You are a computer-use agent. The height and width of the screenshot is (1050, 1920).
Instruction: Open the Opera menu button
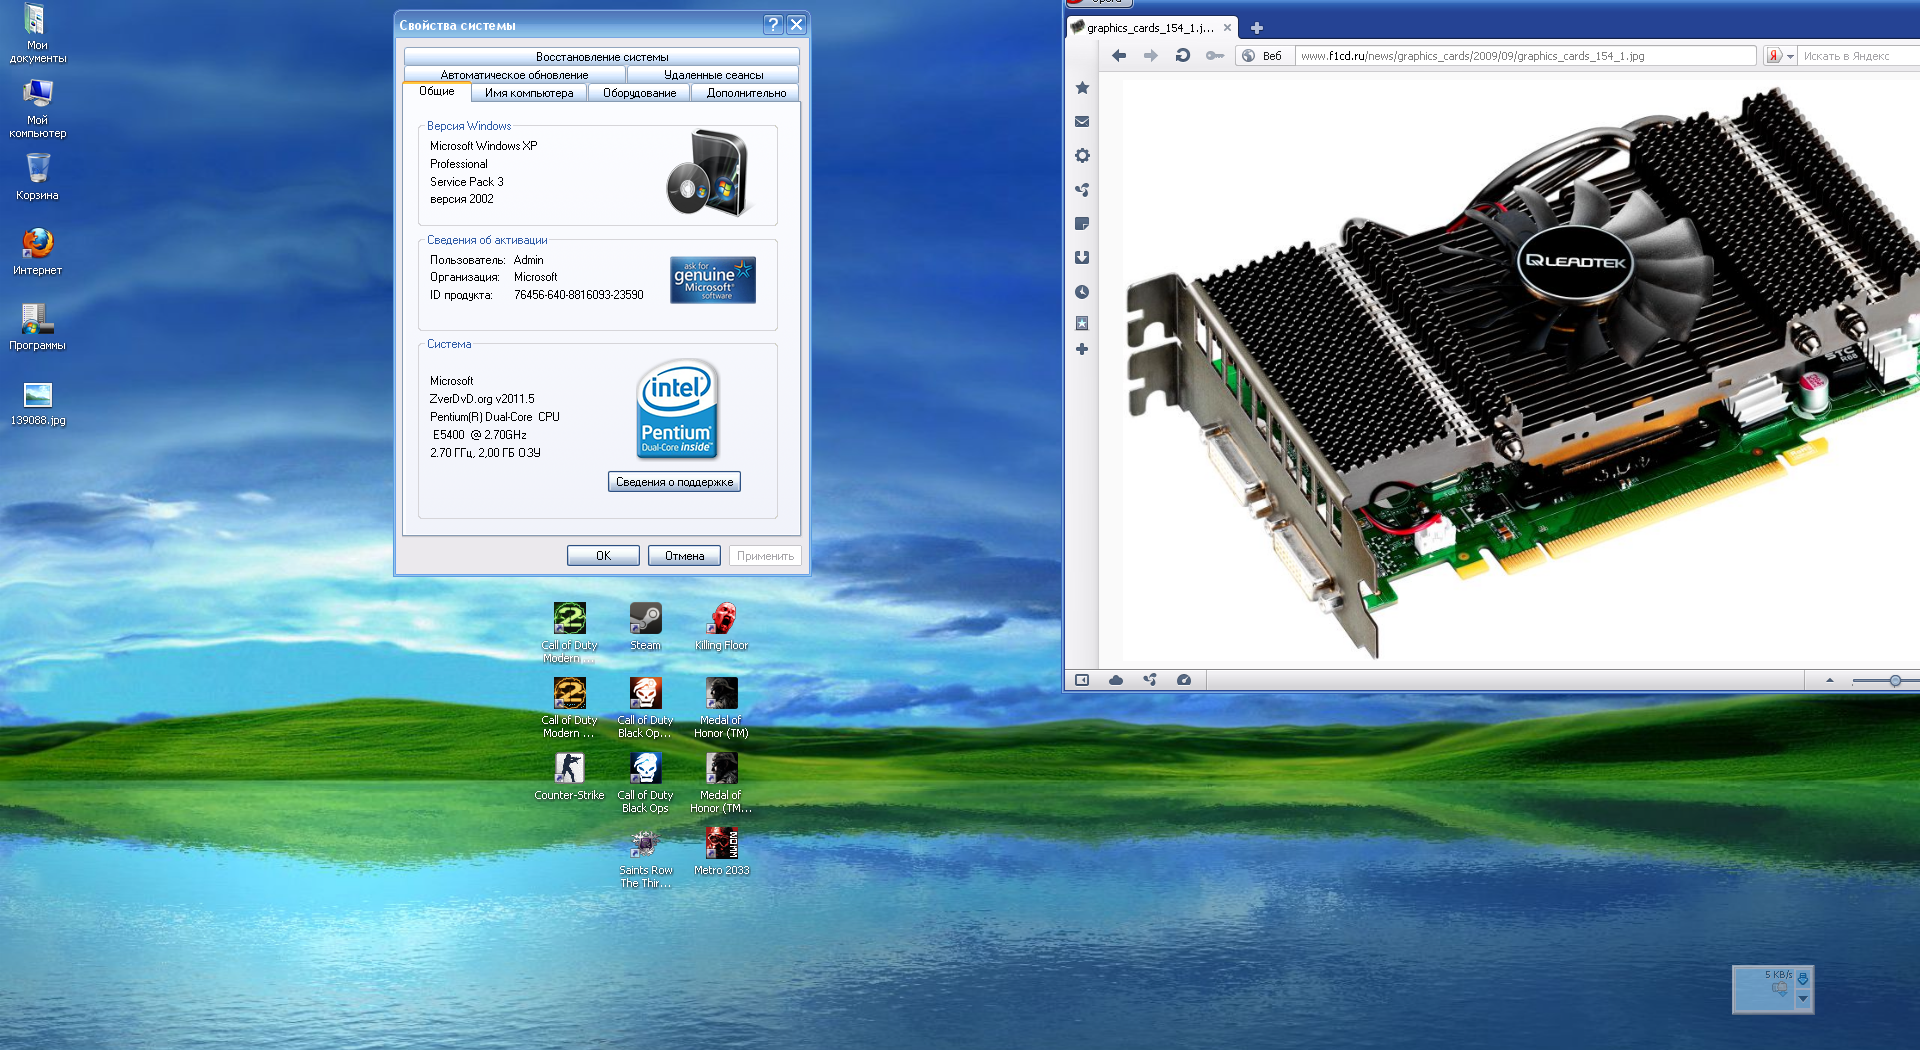tap(1099, 3)
